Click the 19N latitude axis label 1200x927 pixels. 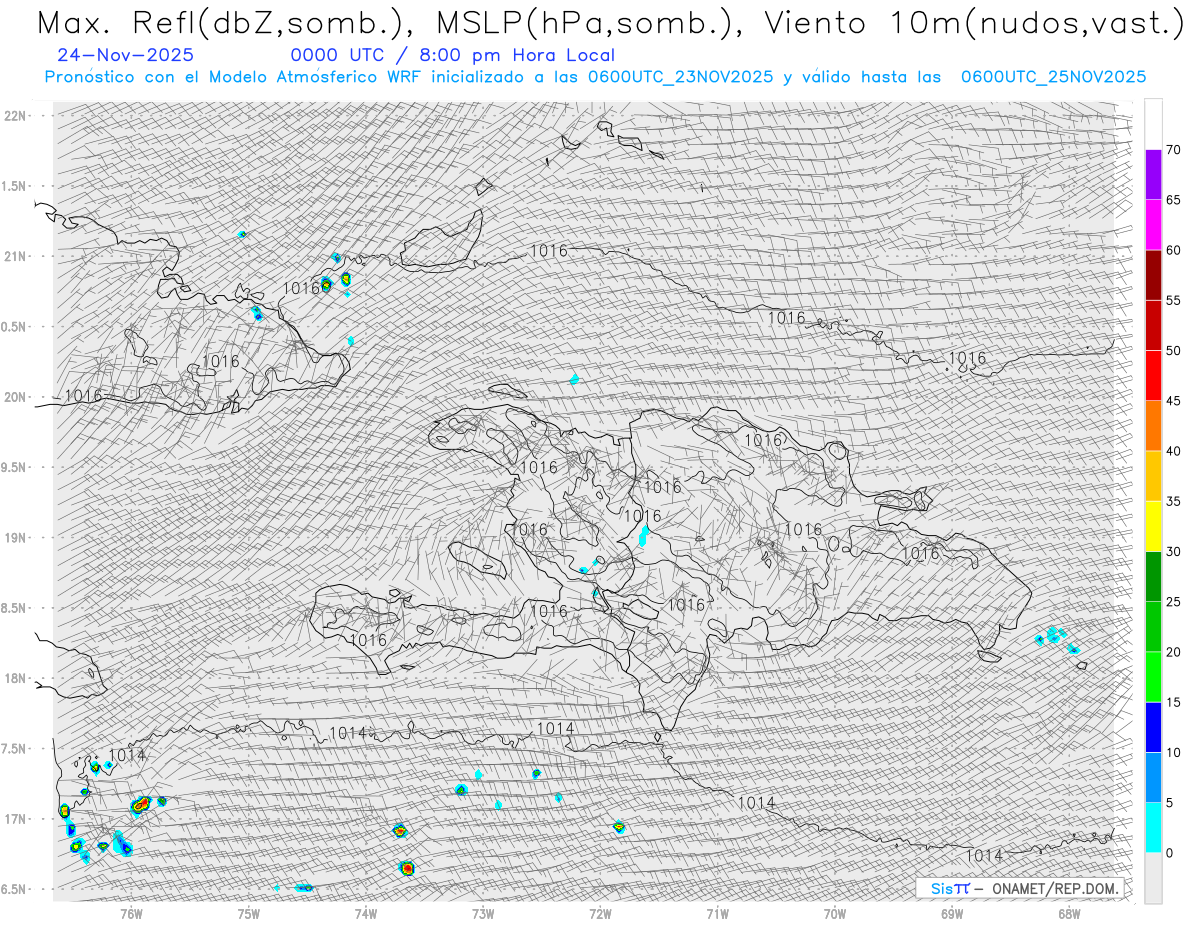[x=14, y=538]
